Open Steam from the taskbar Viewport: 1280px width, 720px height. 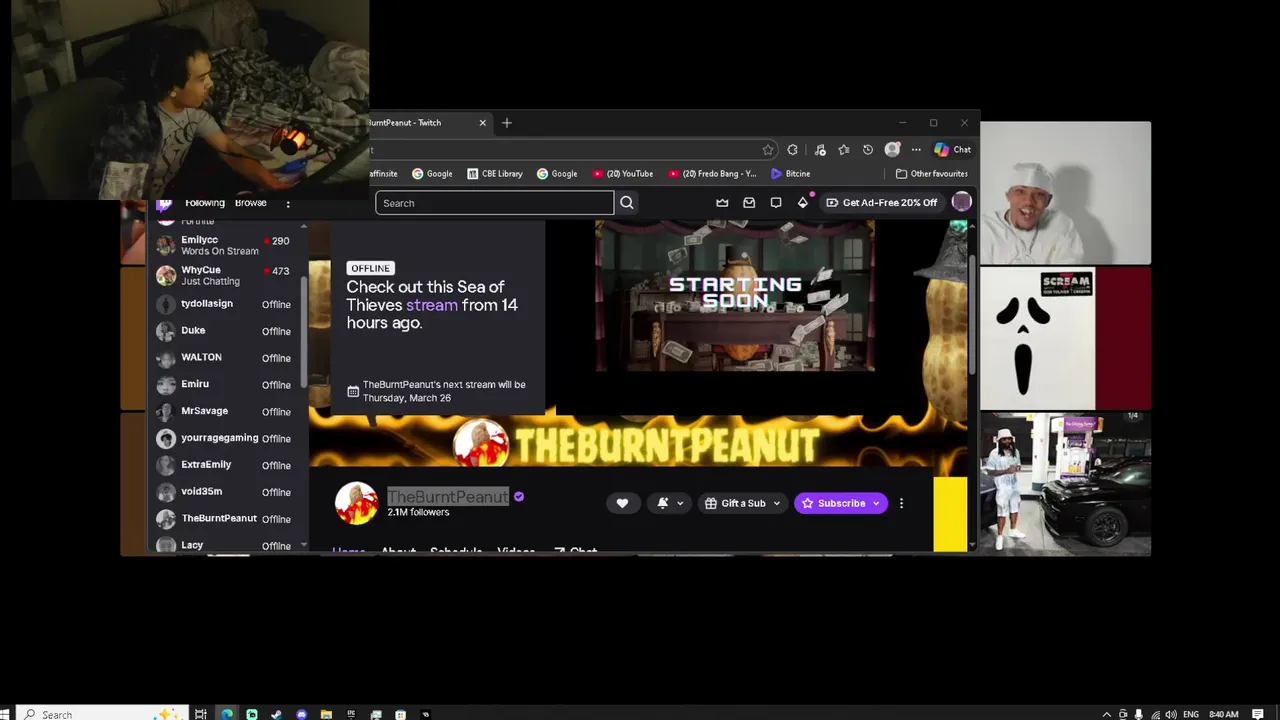(x=276, y=714)
